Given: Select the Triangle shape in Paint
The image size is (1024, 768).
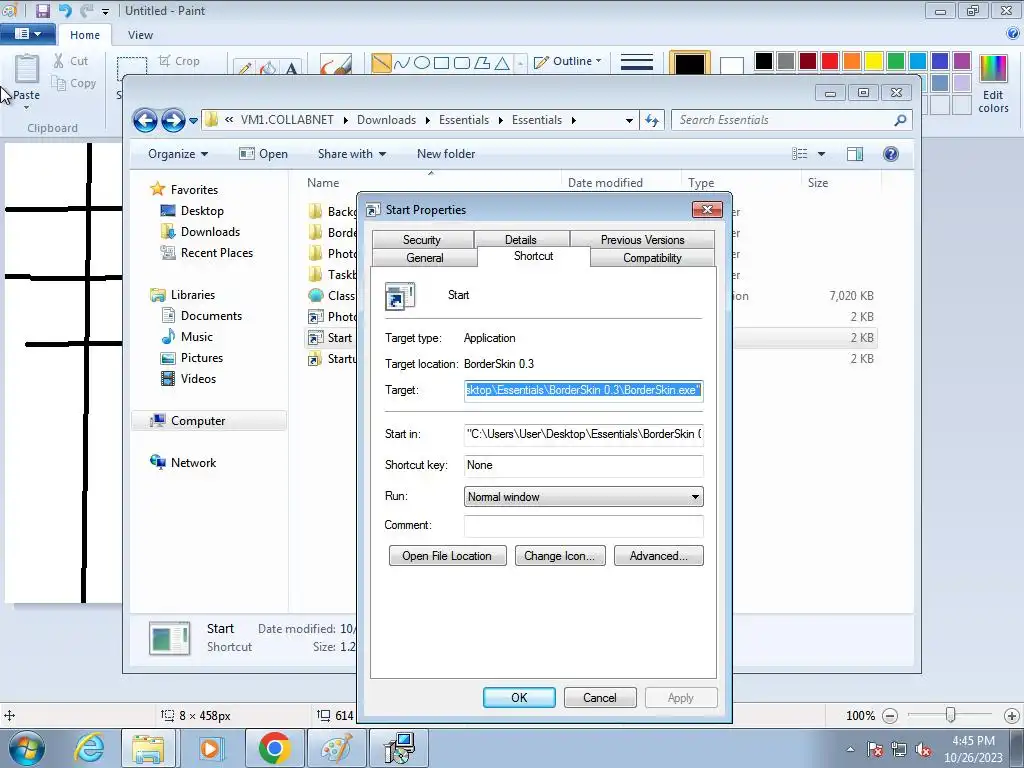Looking at the screenshot, I should (x=502, y=63).
